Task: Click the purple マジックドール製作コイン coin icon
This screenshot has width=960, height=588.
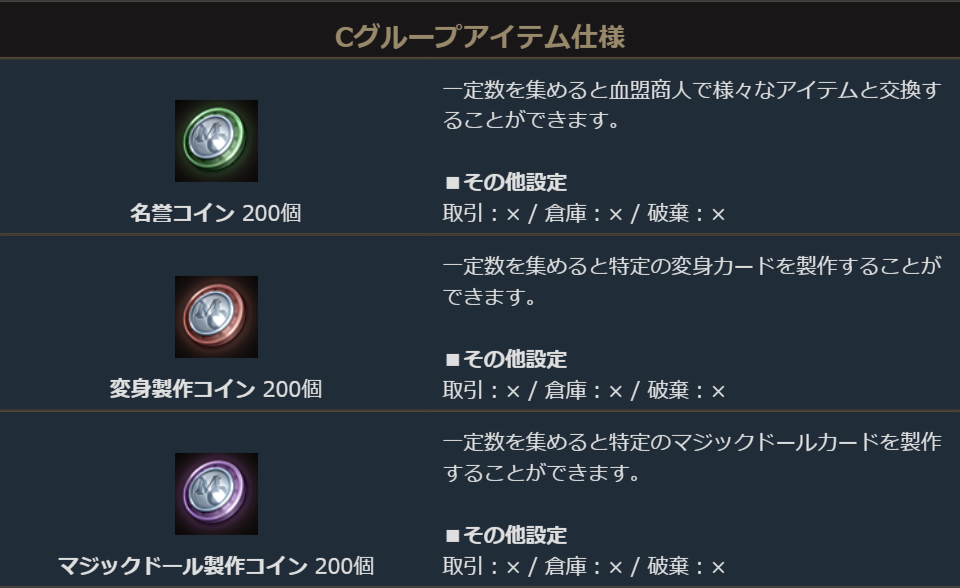Action: (x=216, y=494)
